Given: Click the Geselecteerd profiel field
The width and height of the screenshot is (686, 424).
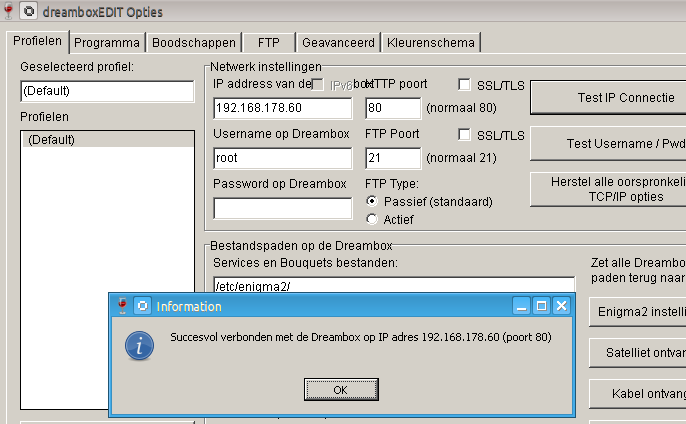Looking at the screenshot, I should click(107, 91).
